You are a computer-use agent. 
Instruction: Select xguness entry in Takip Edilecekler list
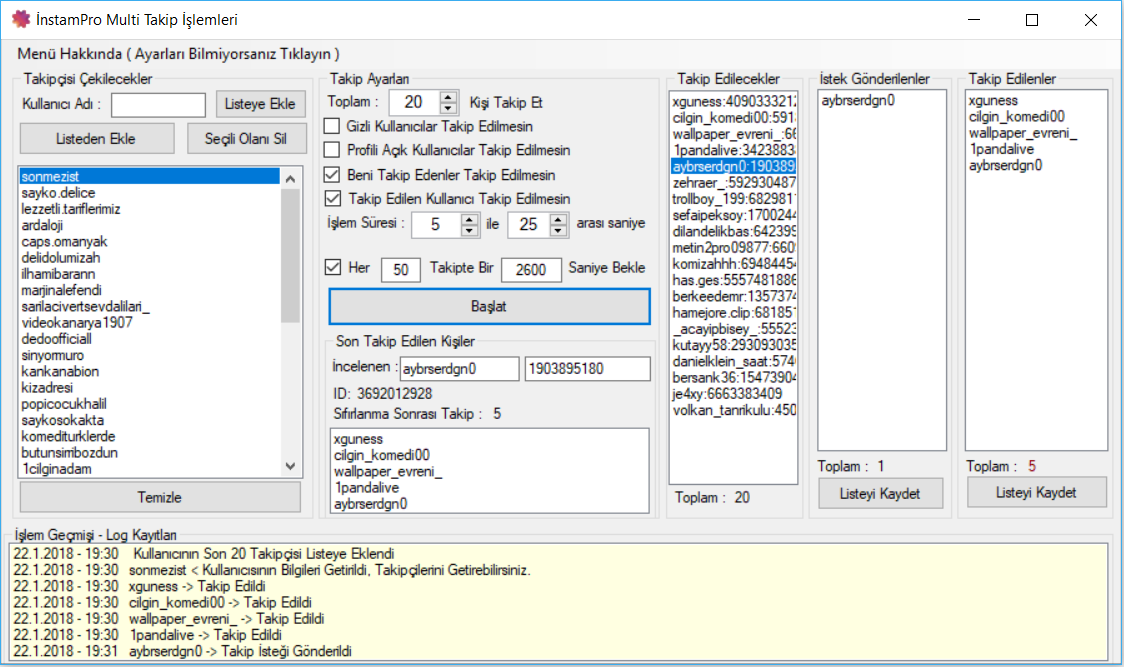733,102
